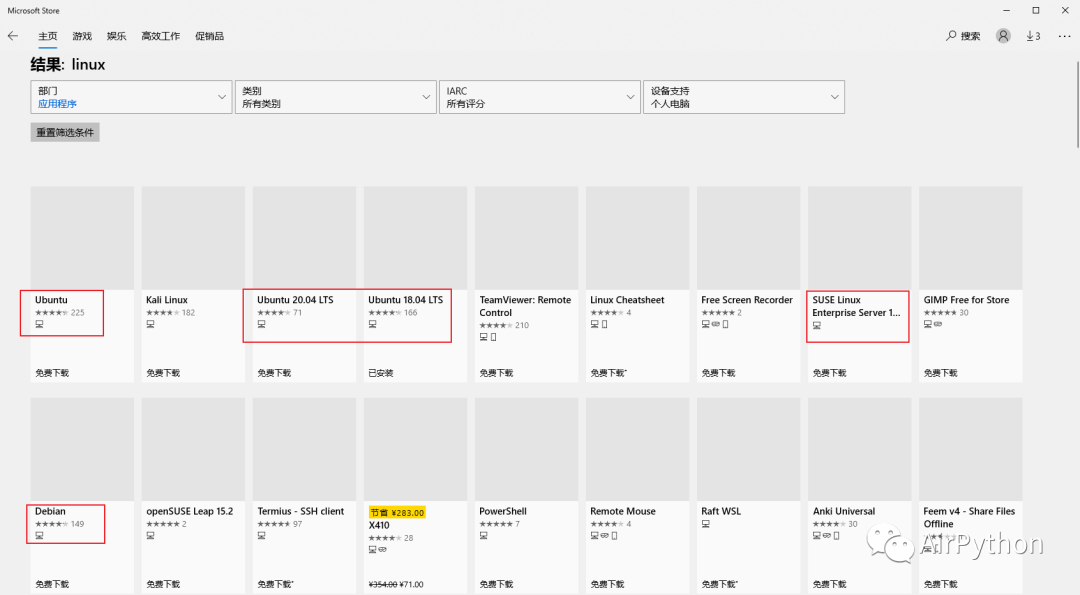Viewport: 1080px width, 595px height.
Task: Go back with the back arrow
Action: (12, 36)
